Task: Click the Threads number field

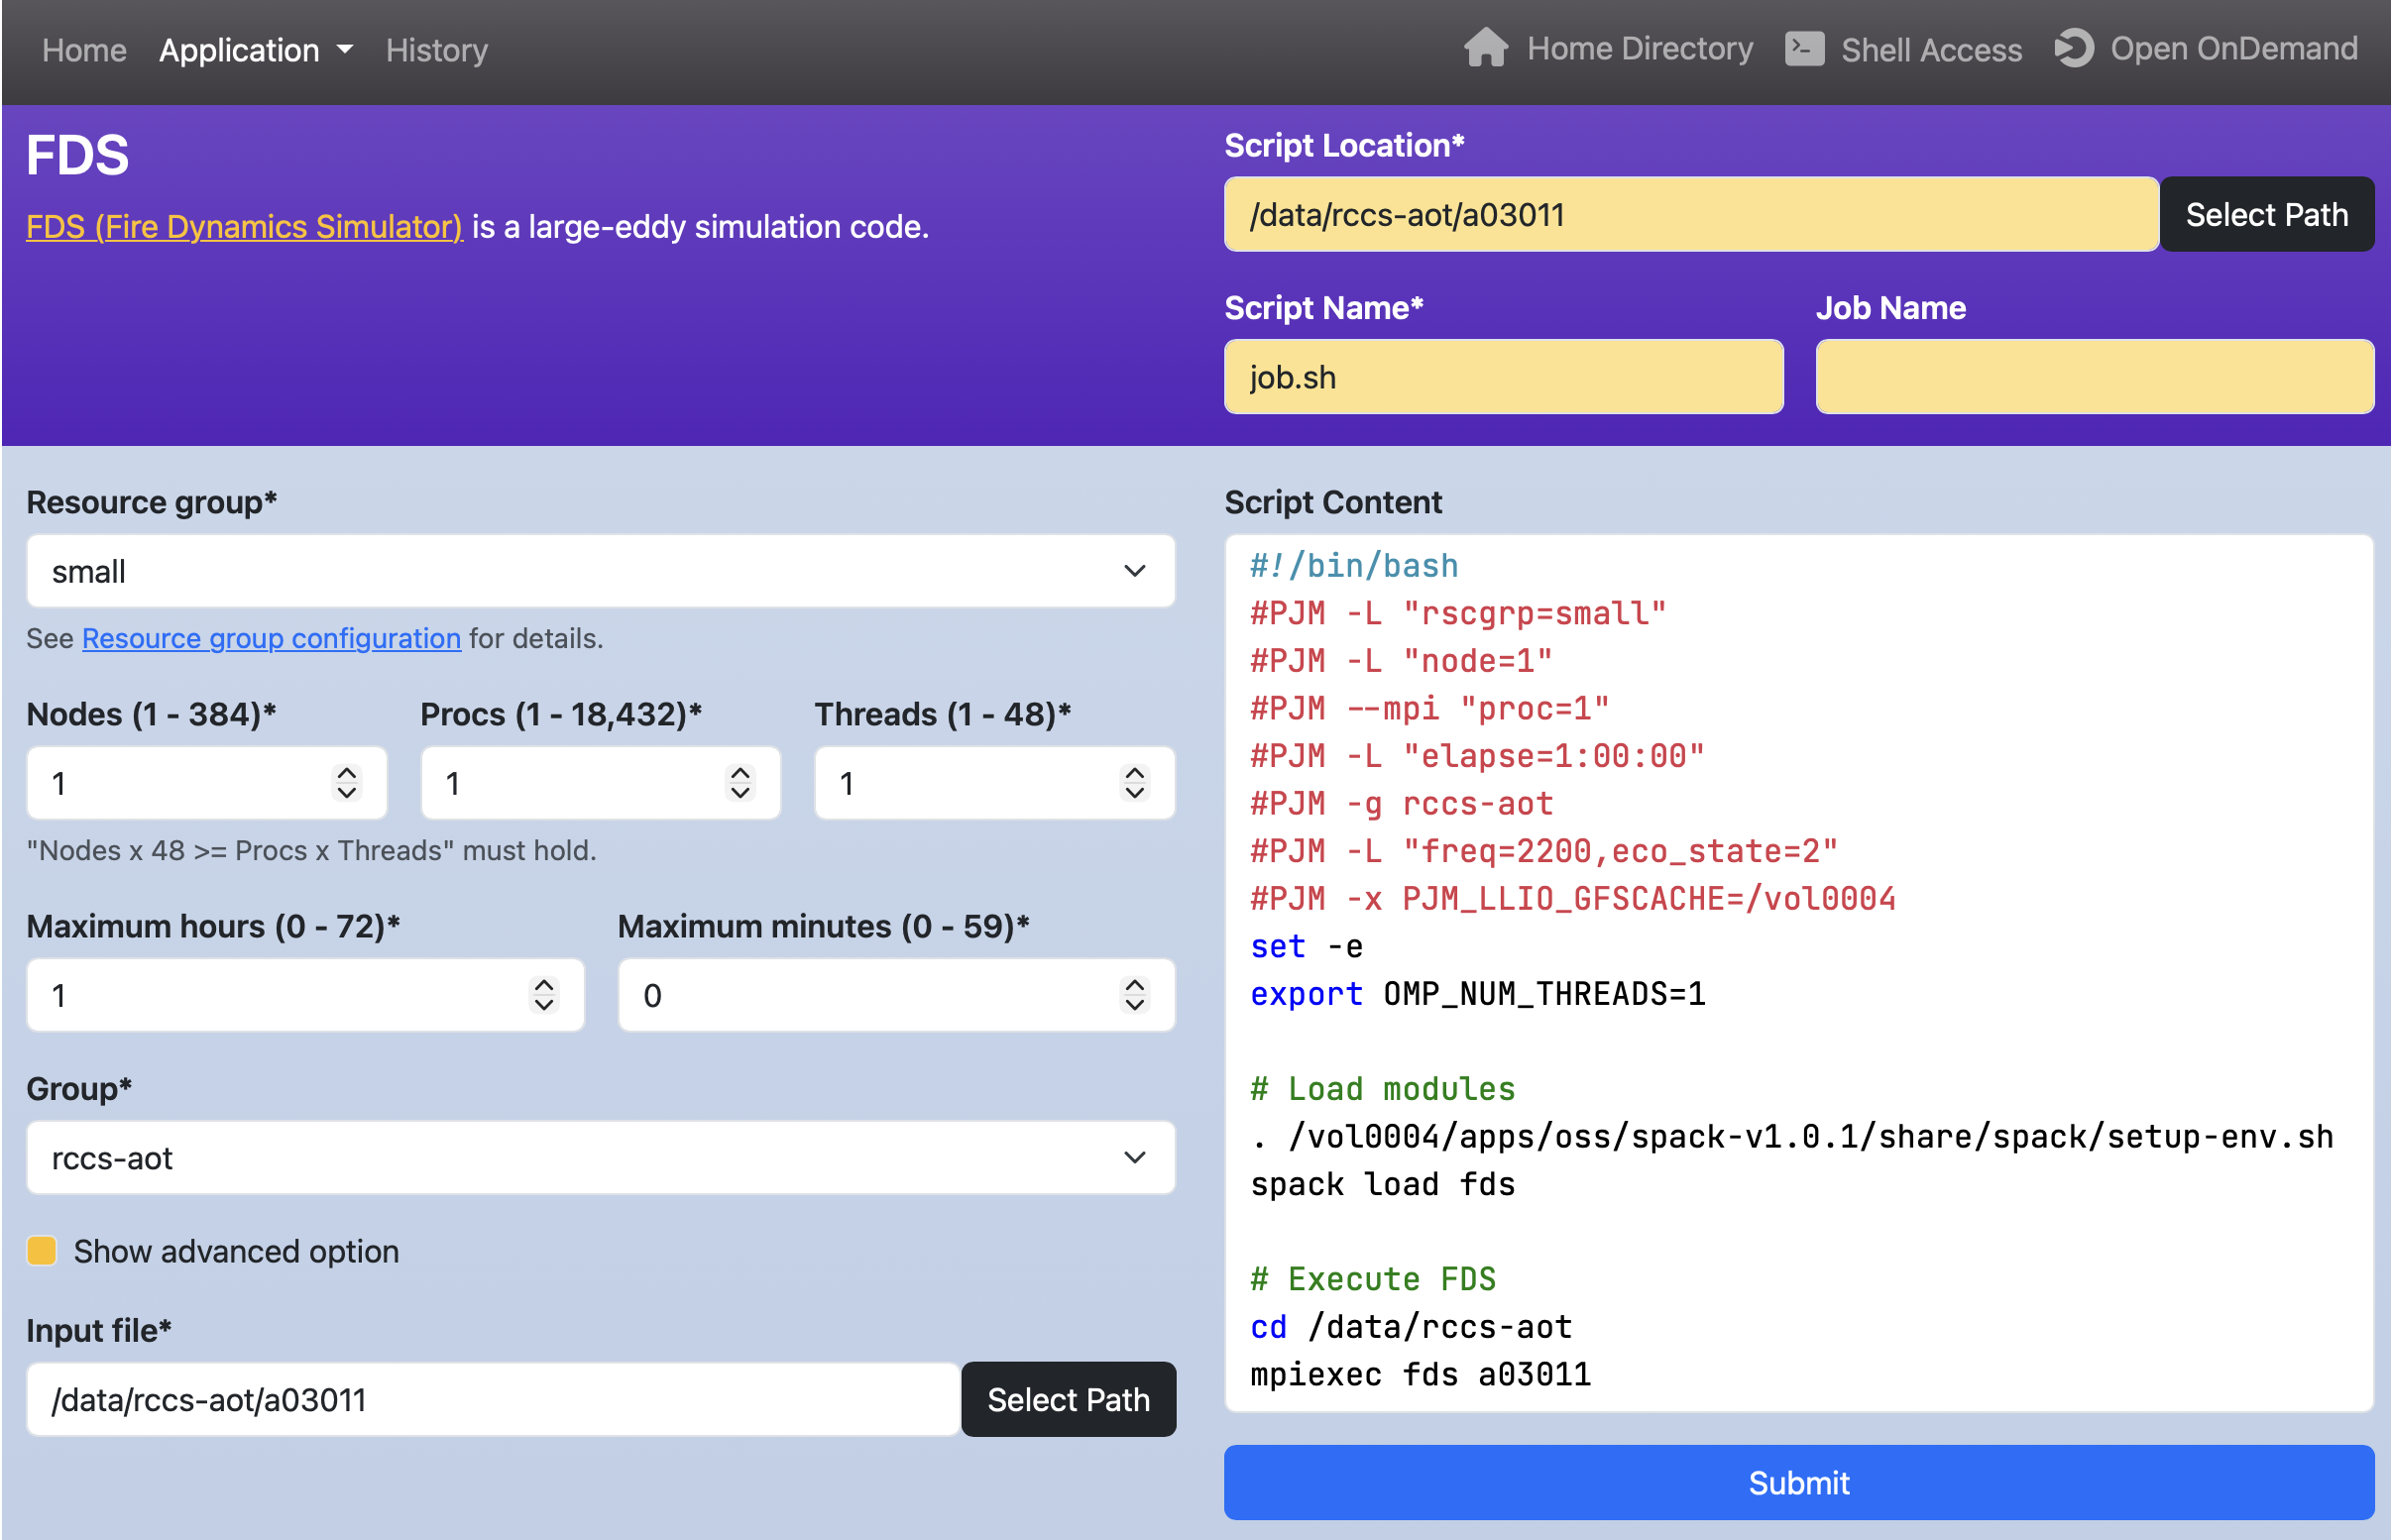Action: (994, 783)
